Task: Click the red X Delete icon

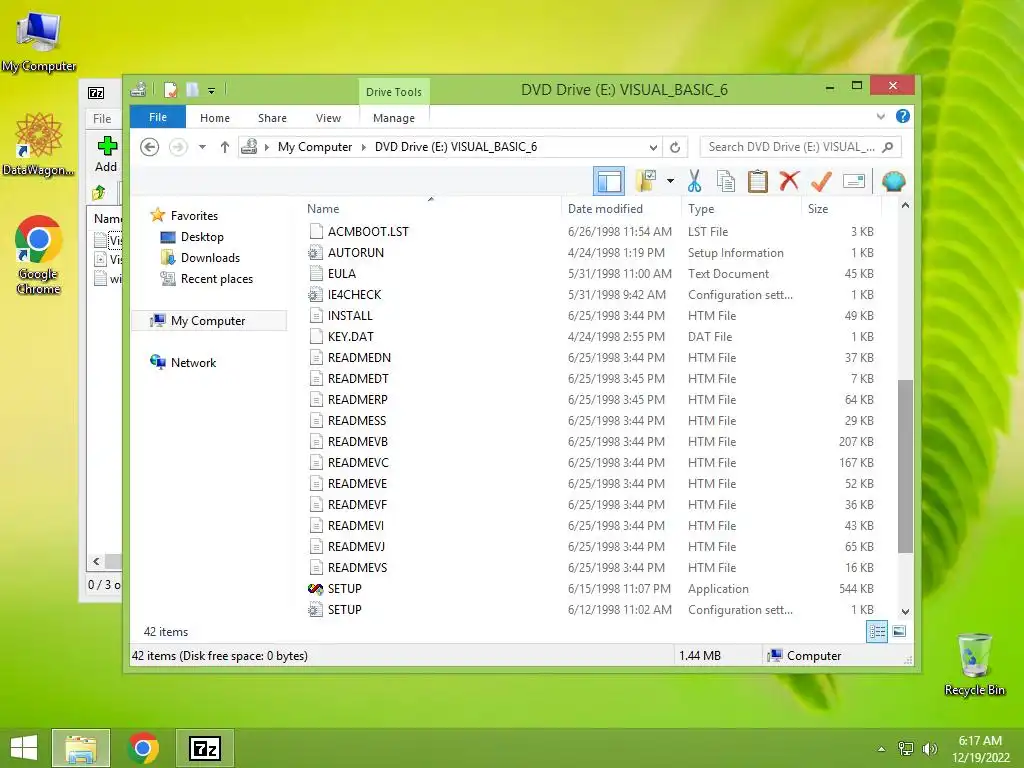Action: (x=789, y=180)
